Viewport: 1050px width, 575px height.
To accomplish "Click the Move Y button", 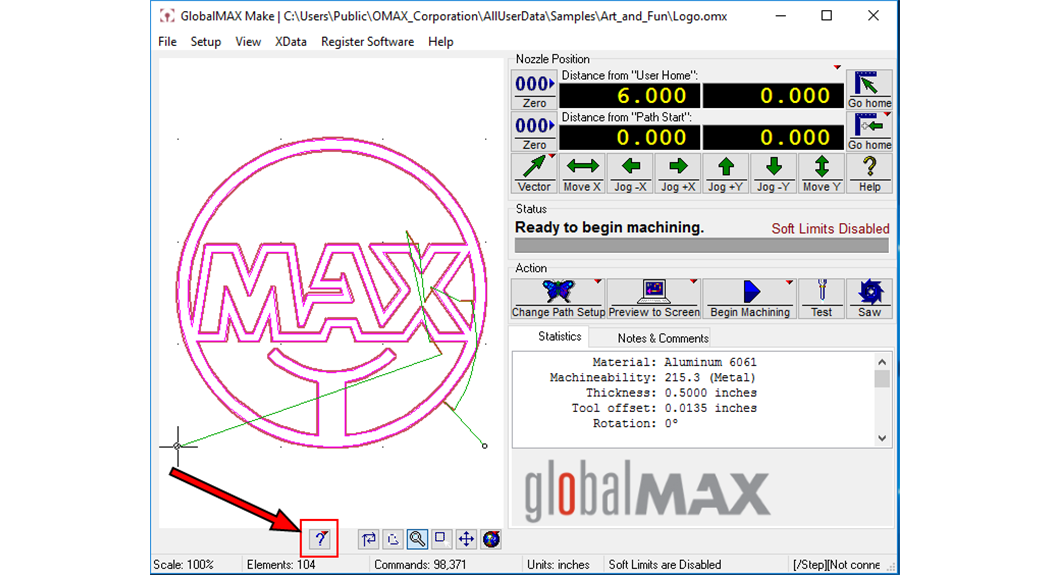I will click(x=821, y=173).
